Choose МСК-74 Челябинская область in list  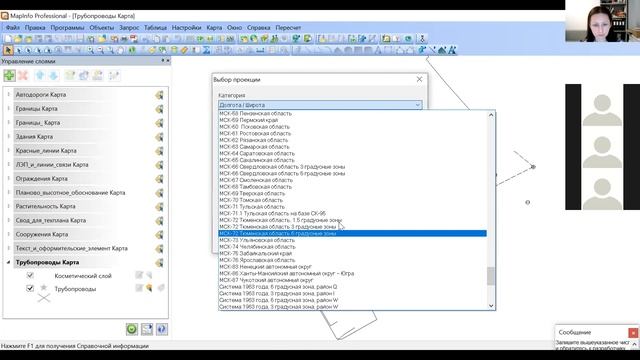(353, 247)
